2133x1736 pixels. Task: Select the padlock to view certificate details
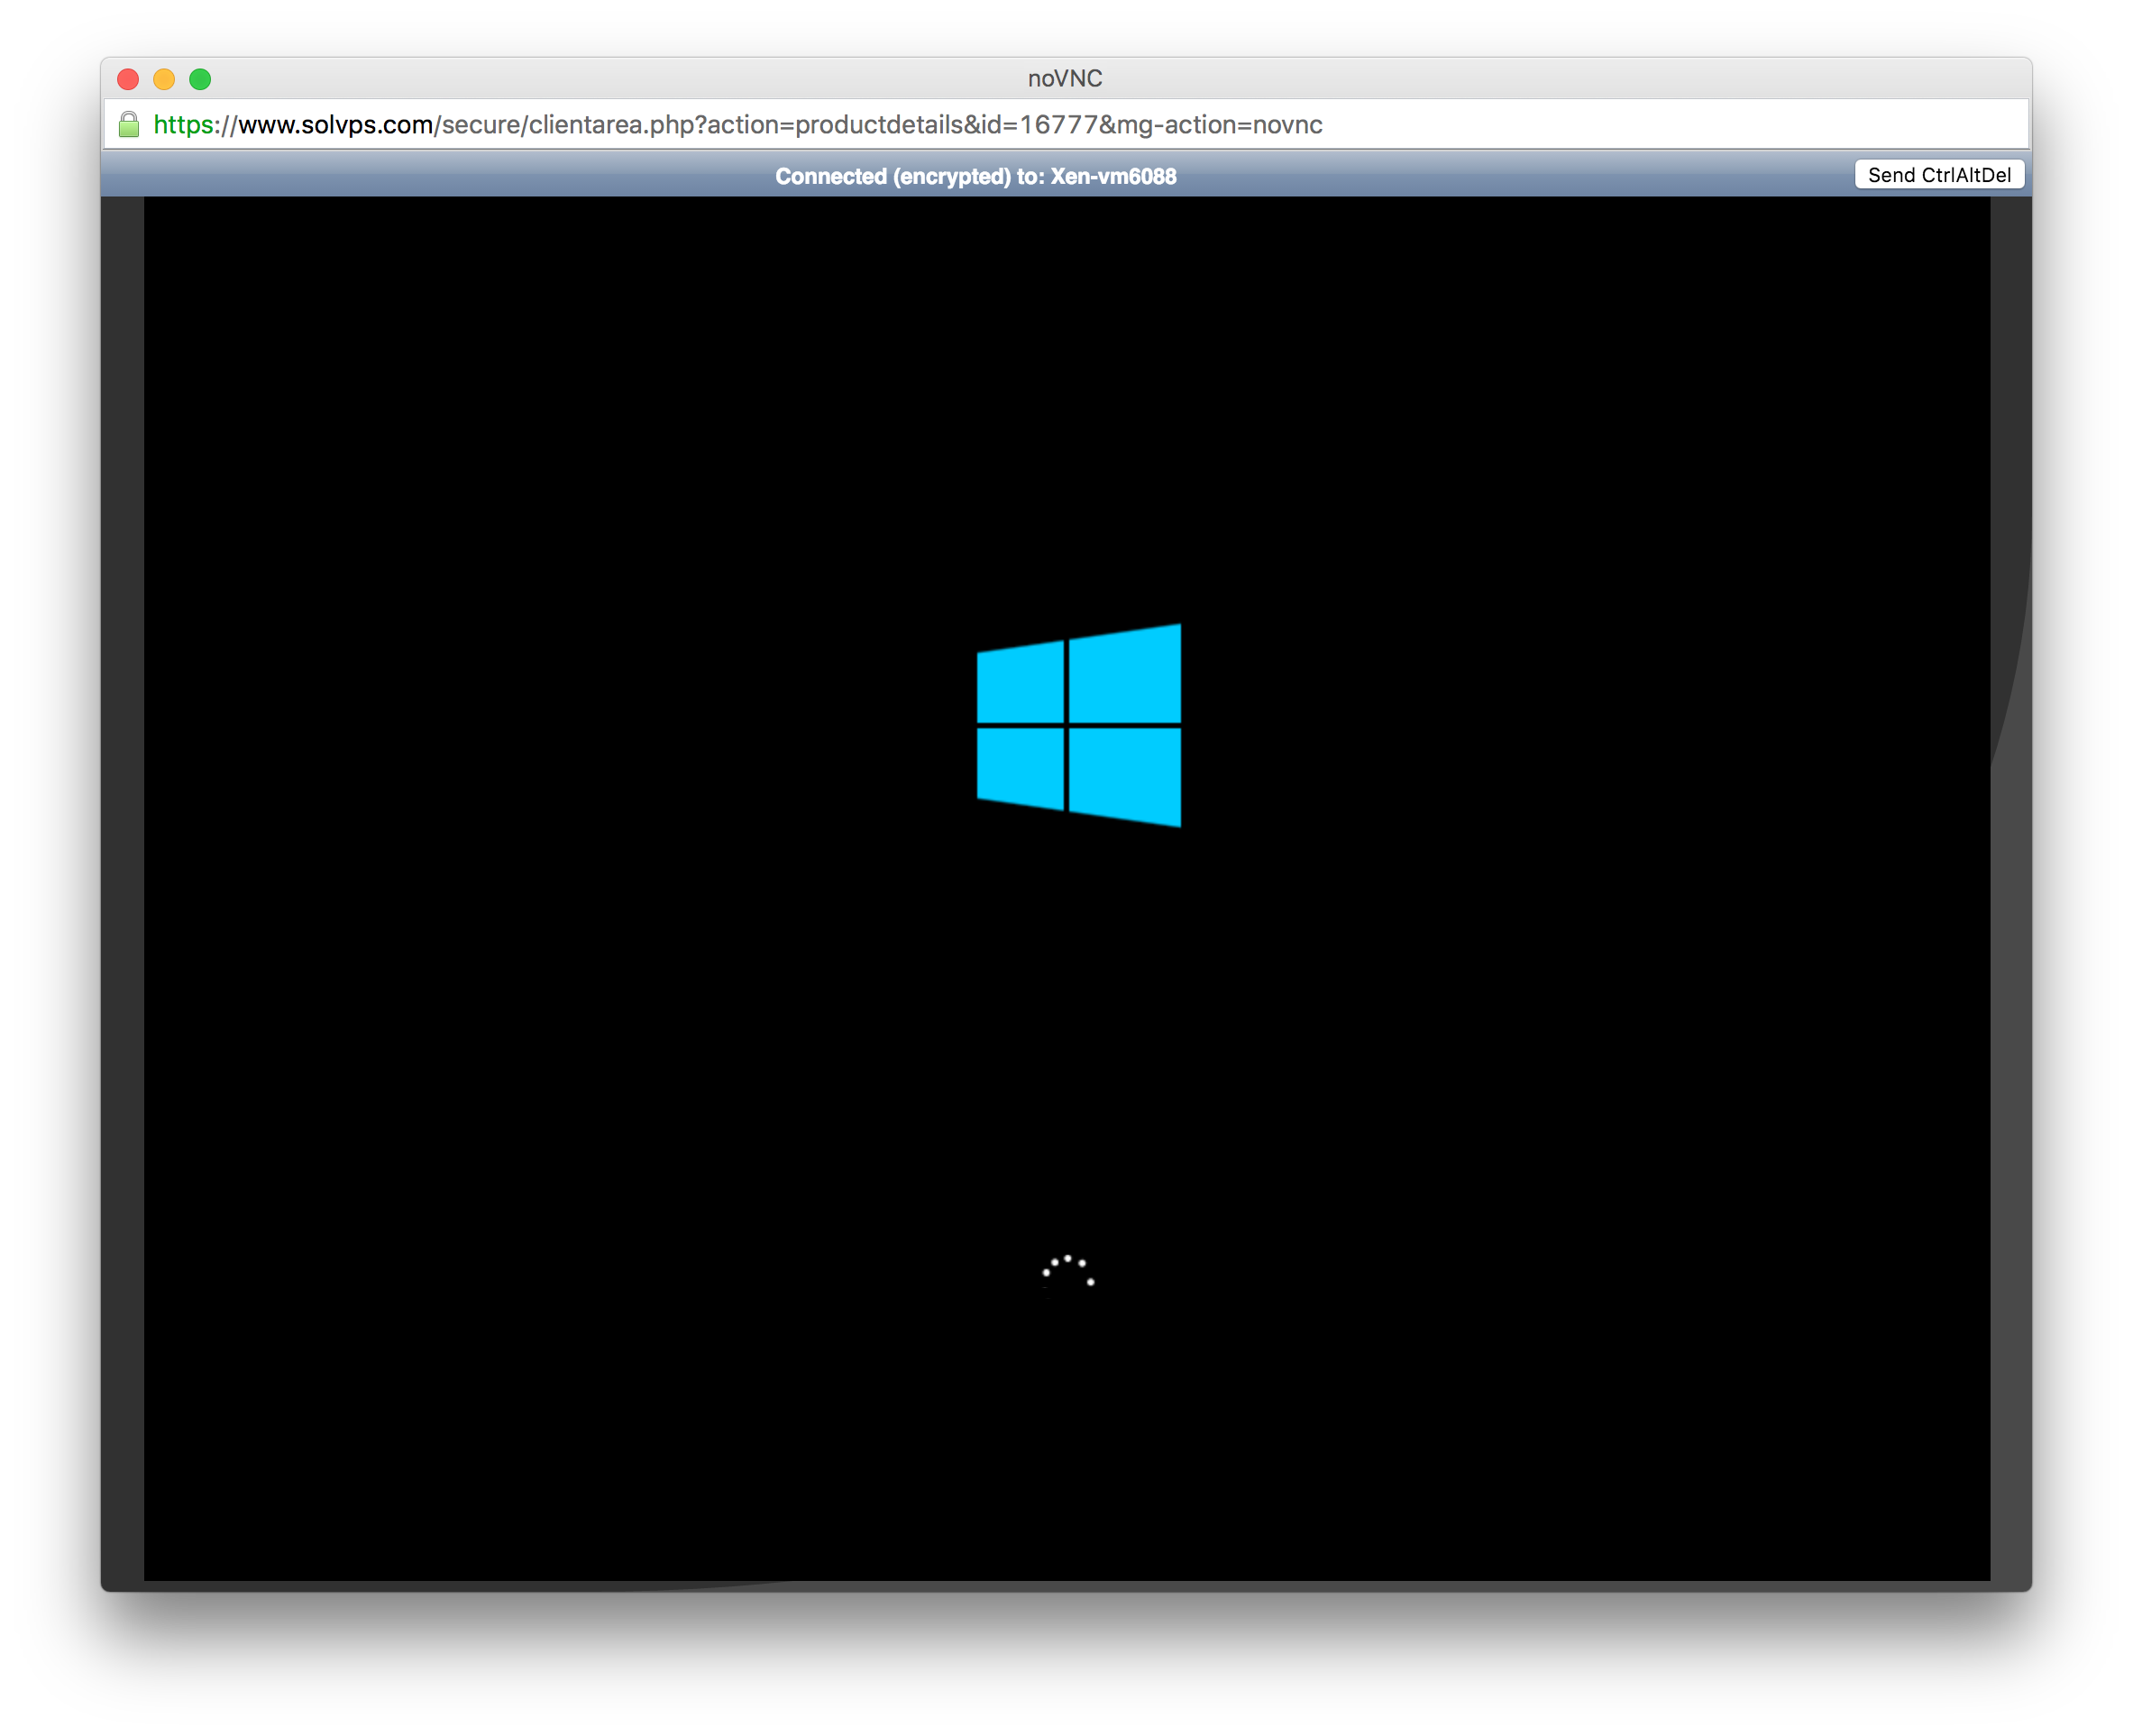pyautogui.click(x=129, y=125)
